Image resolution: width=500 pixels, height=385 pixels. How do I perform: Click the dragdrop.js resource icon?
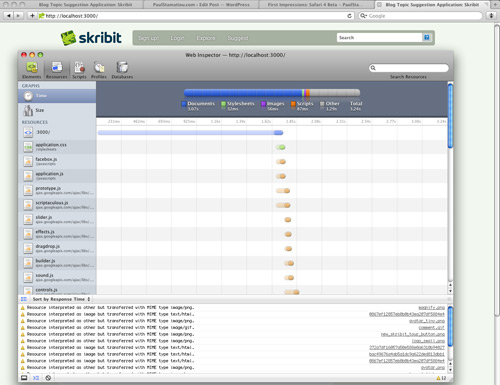(x=28, y=248)
